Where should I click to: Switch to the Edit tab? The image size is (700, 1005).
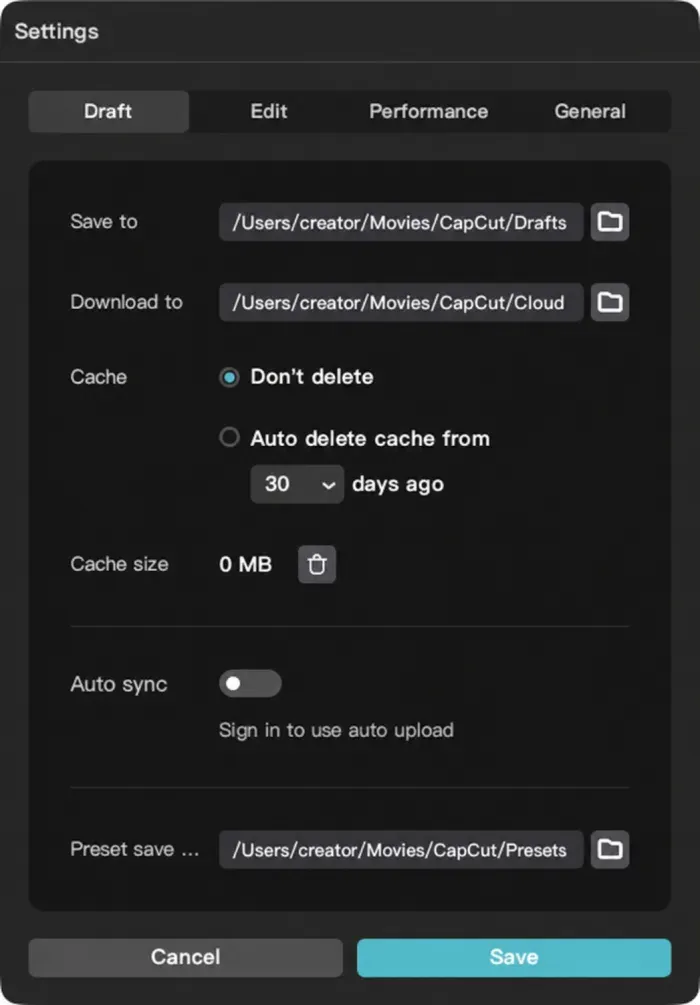(269, 112)
